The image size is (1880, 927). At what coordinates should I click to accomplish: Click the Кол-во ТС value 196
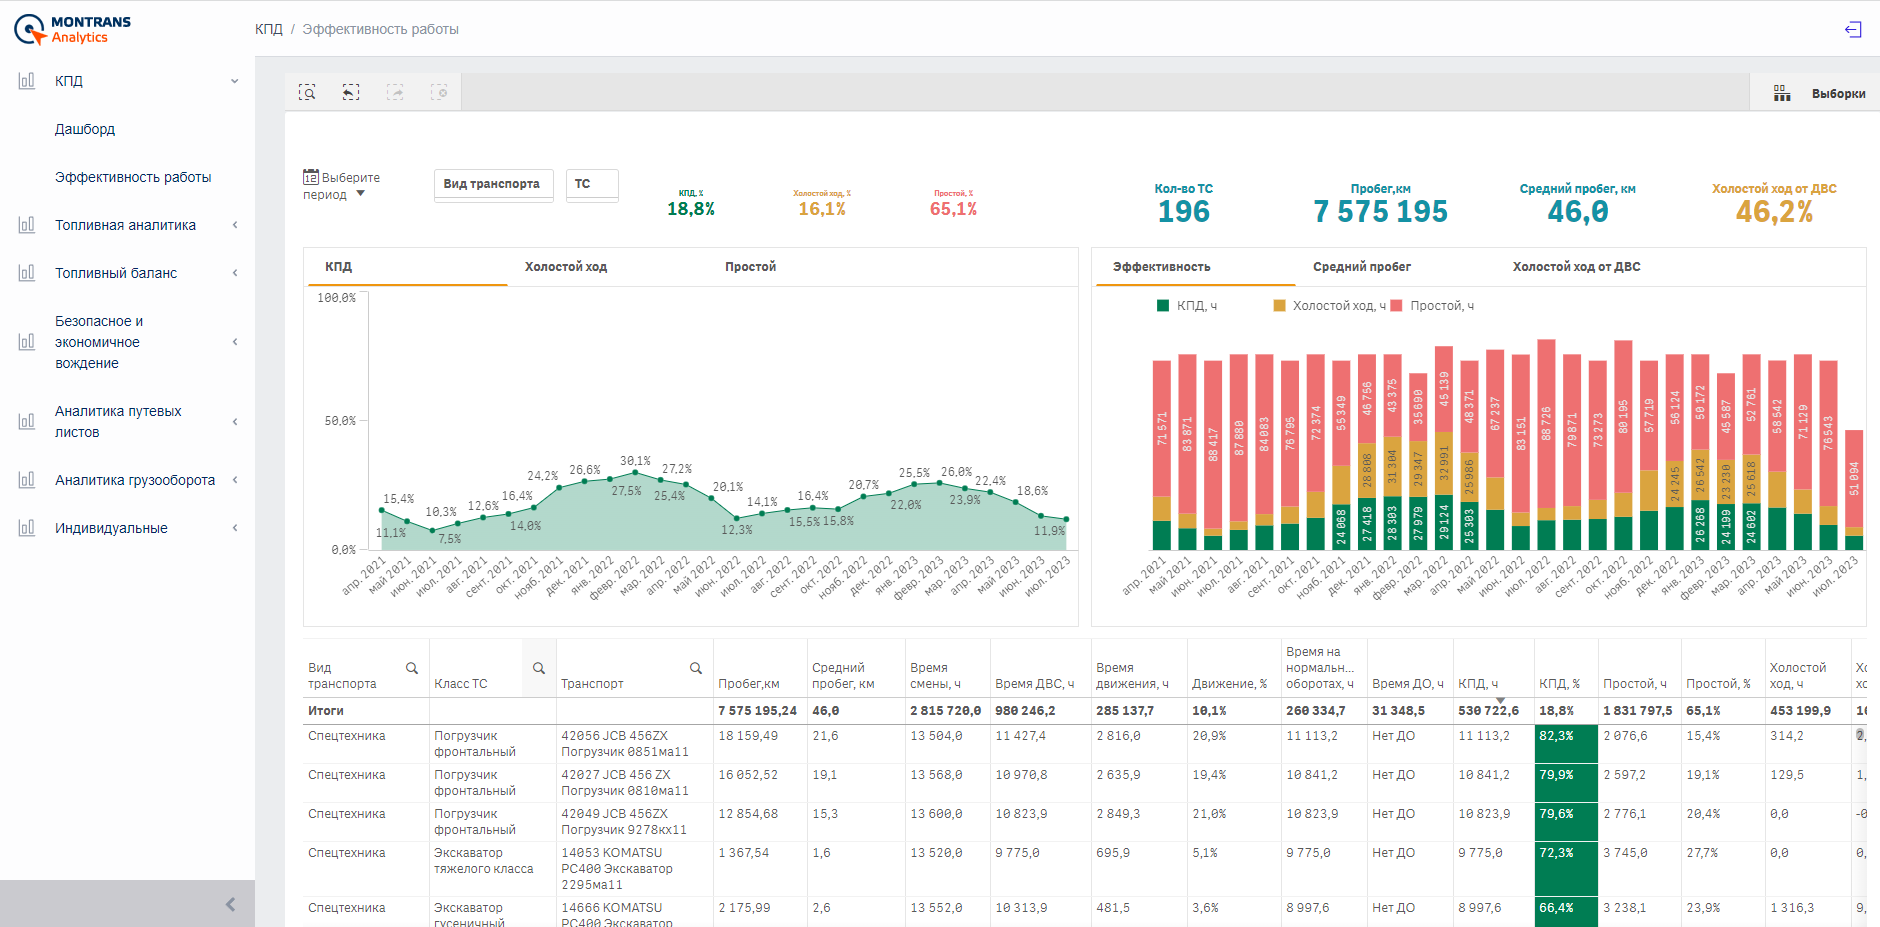click(x=1184, y=212)
